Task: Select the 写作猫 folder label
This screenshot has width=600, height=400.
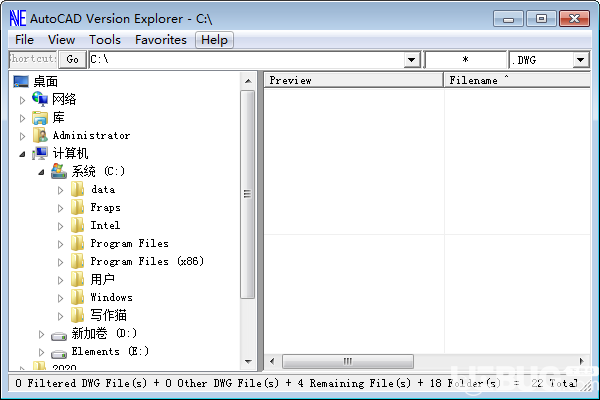Action: pyautogui.click(x=109, y=315)
